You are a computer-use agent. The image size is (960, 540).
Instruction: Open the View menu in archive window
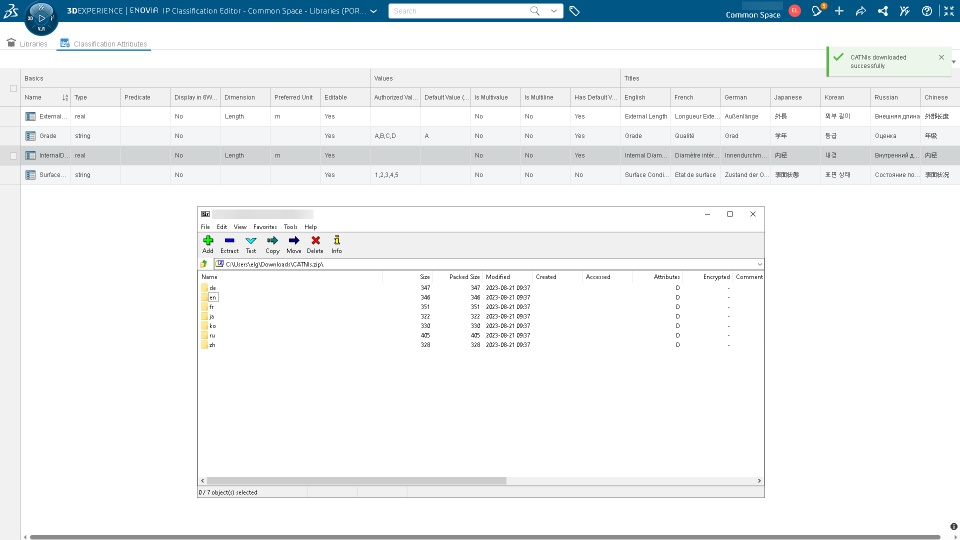click(240, 227)
